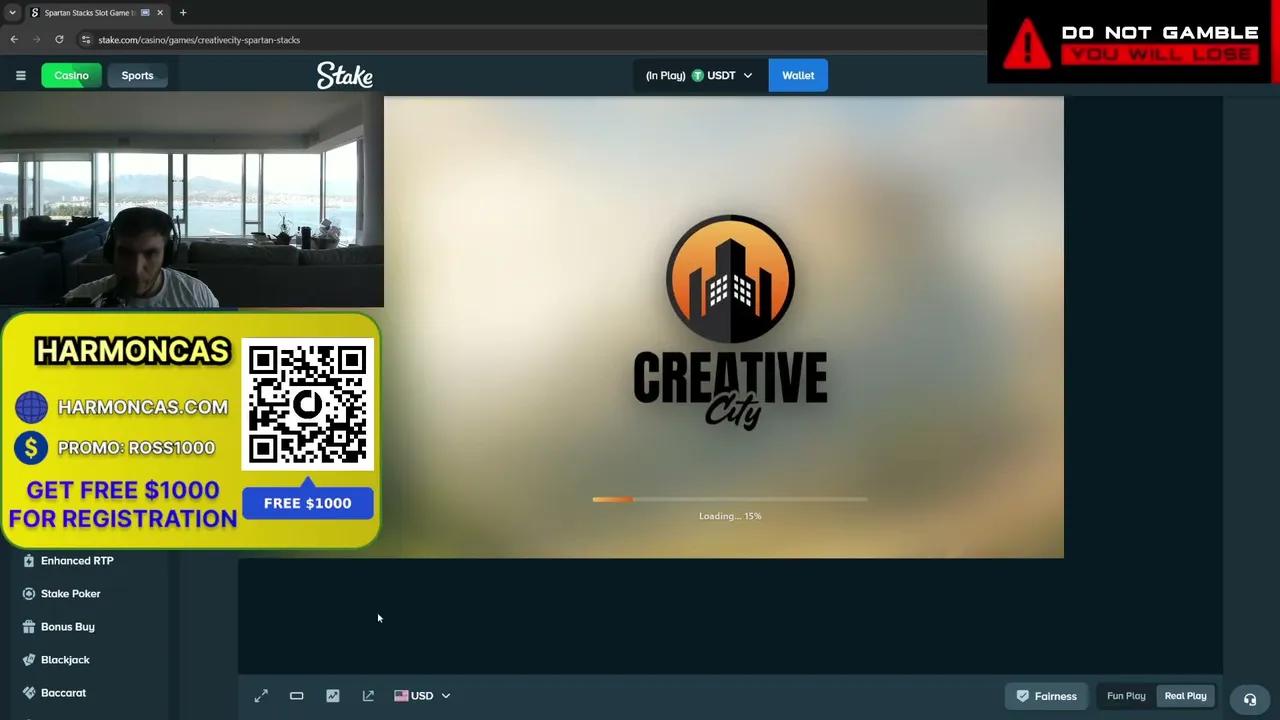1280x720 pixels.
Task: Reload the browser page
Action: click(x=59, y=39)
